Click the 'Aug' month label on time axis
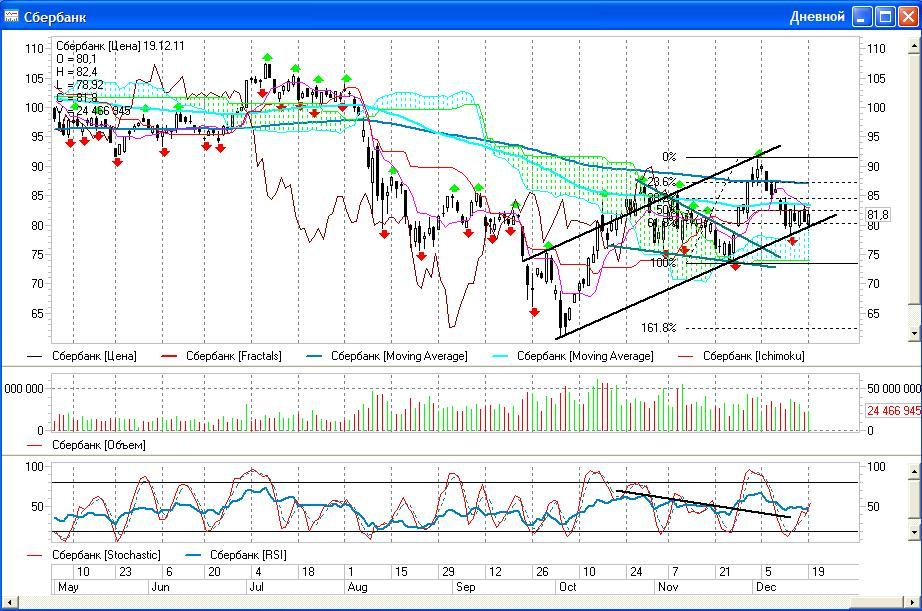The height and width of the screenshot is (611, 922). point(358,587)
